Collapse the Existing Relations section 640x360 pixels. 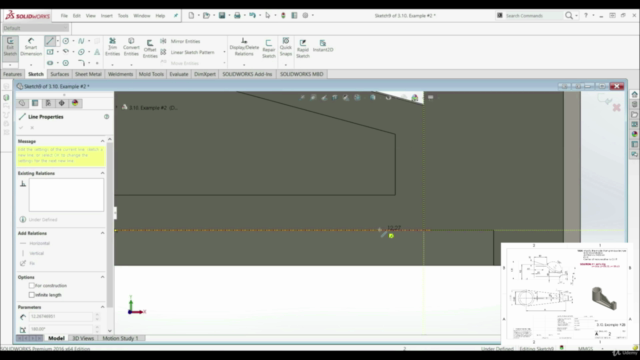coord(102,173)
